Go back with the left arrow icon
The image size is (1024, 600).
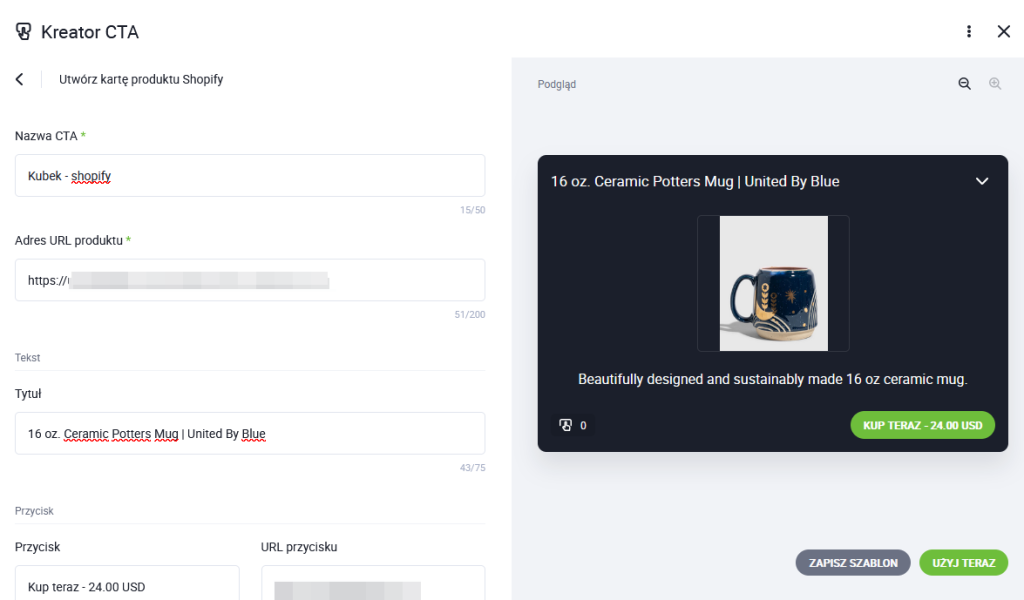tap(20, 79)
